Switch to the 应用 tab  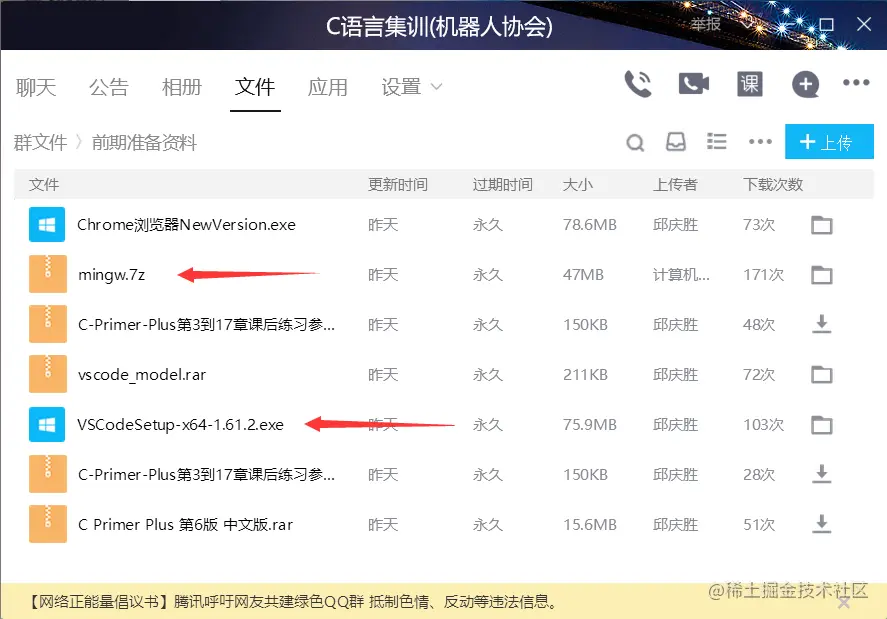(x=328, y=87)
